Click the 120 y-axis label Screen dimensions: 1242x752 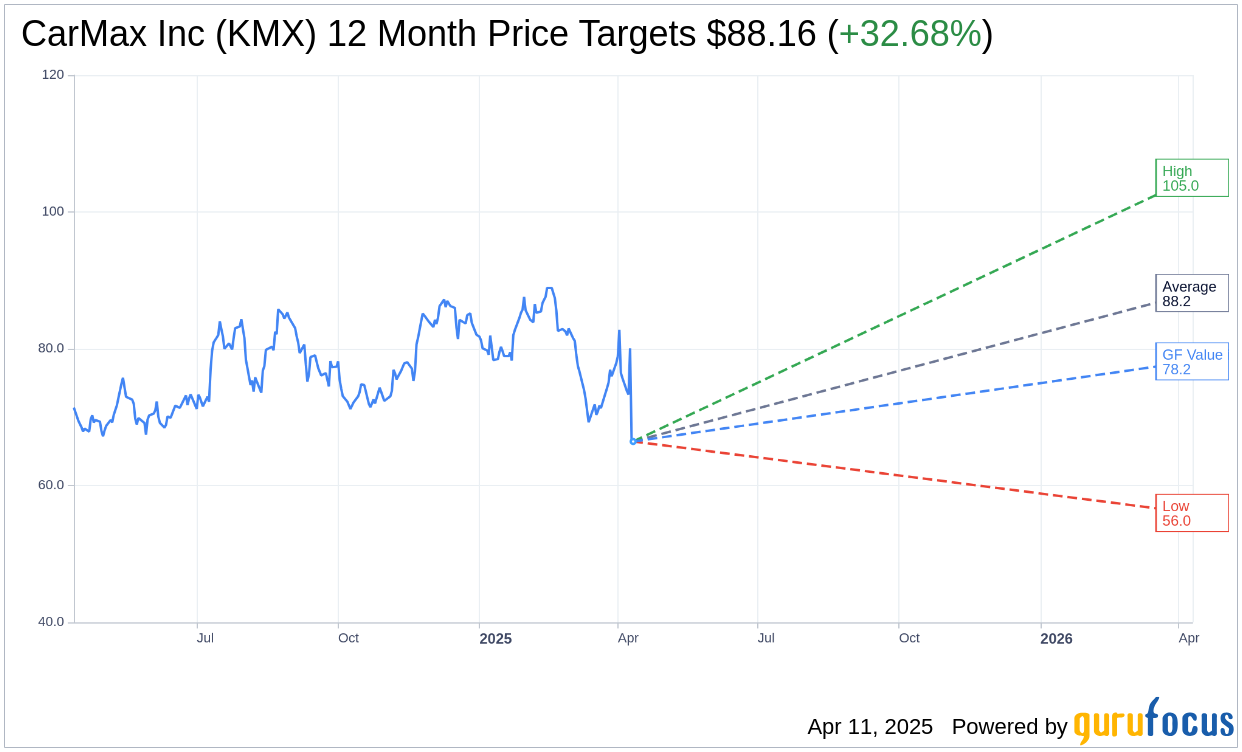point(53,75)
